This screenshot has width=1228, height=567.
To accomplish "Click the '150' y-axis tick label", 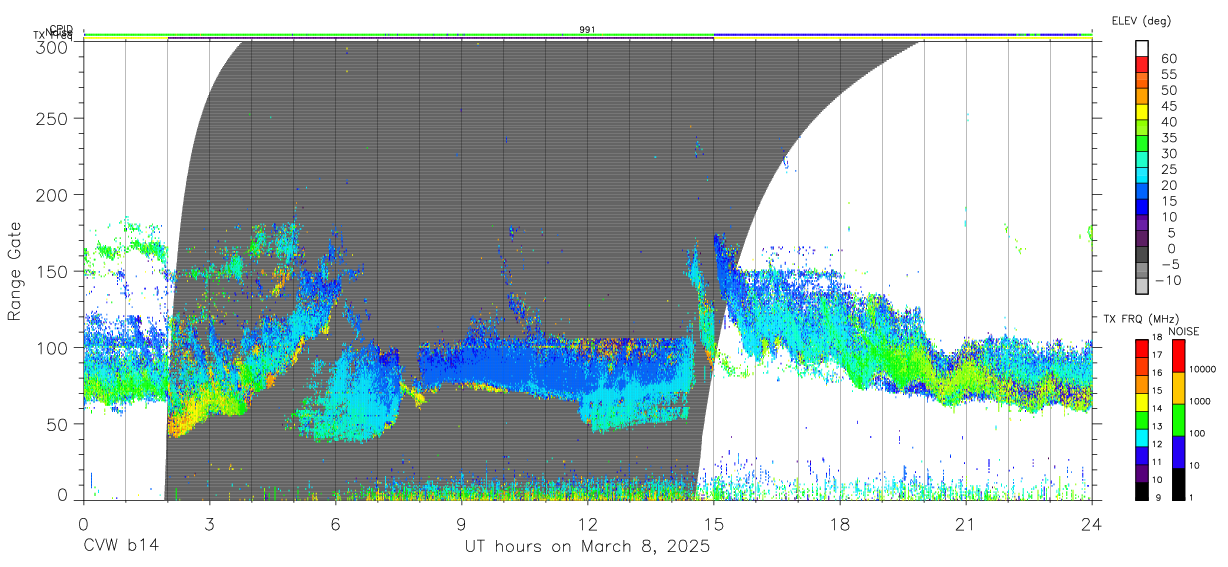I will click(x=52, y=271).
